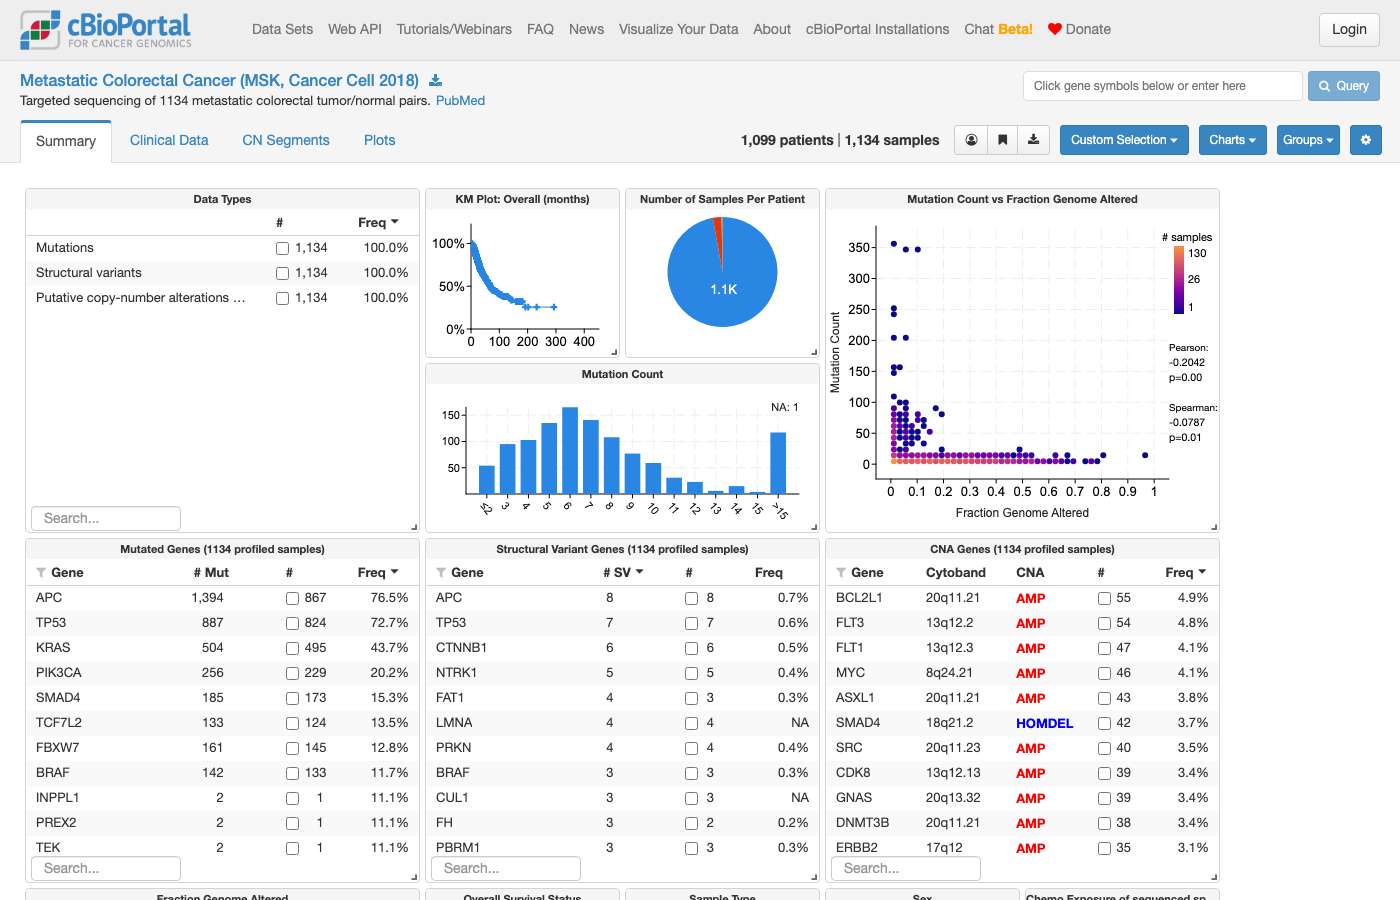Click the gene symbols query input field
The width and height of the screenshot is (1400, 900).
(x=1162, y=86)
